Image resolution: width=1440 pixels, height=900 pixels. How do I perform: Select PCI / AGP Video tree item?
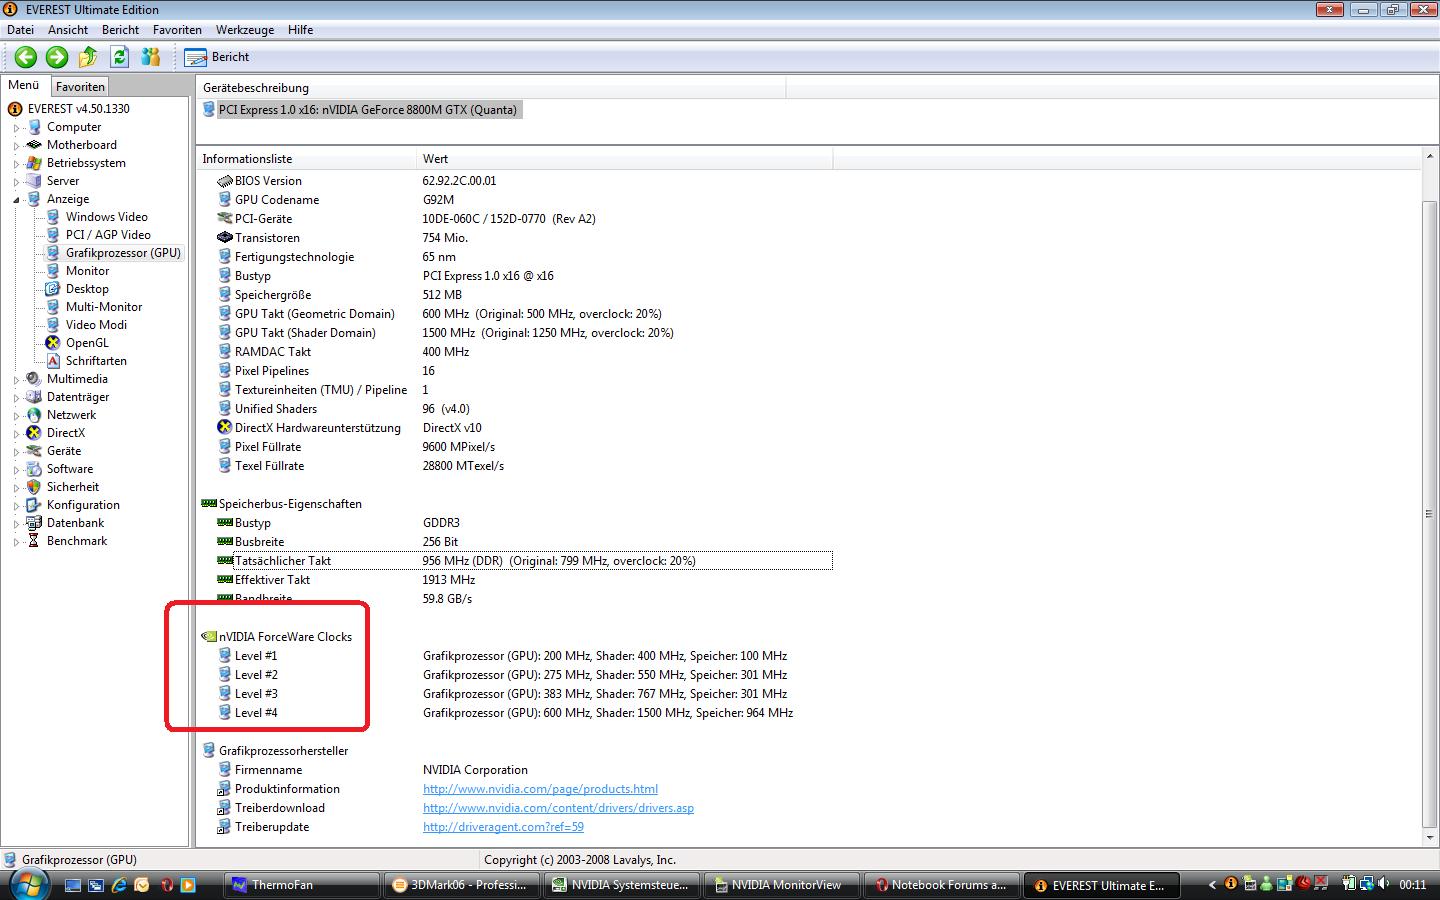point(108,235)
